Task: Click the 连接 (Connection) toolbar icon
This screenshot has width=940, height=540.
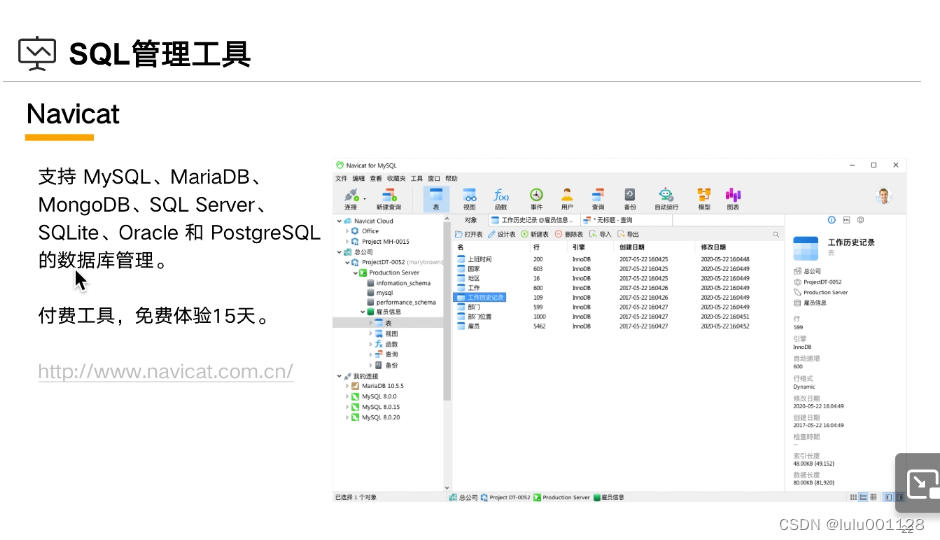Action: [x=351, y=198]
